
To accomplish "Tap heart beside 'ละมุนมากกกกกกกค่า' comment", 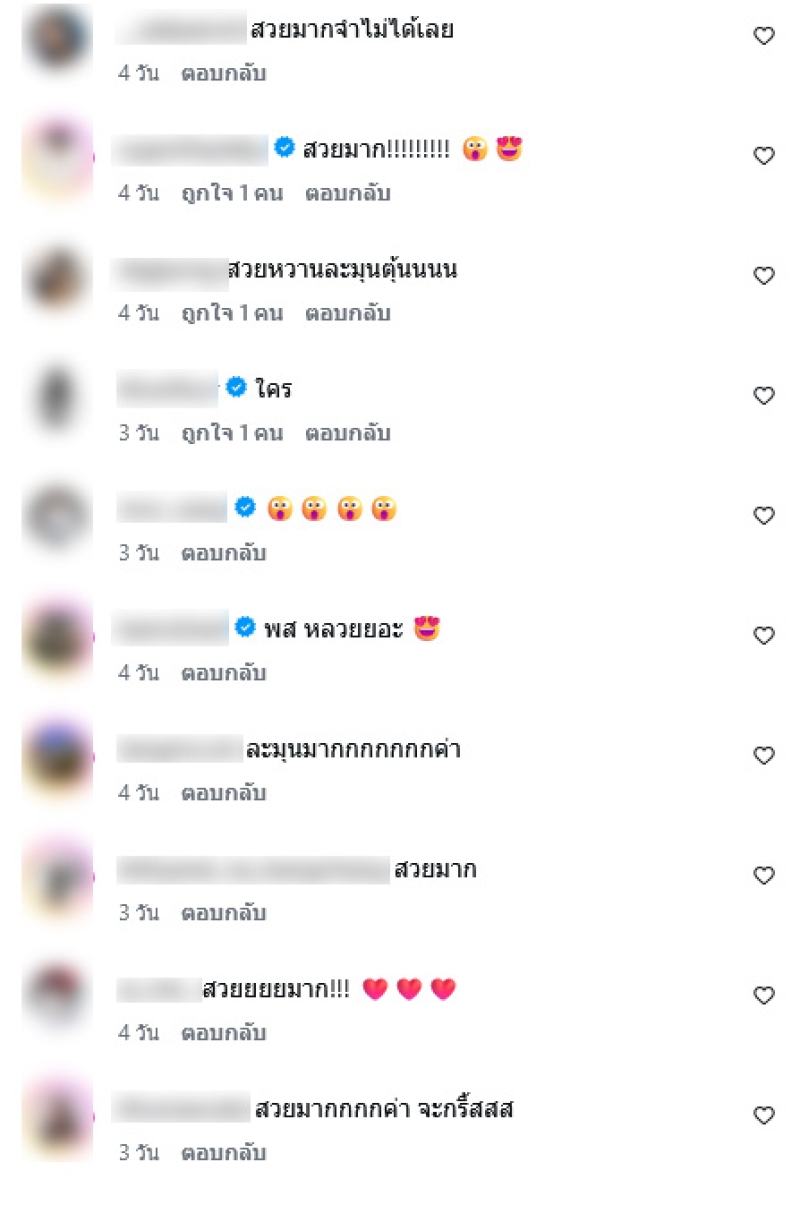I will point(764,756).
